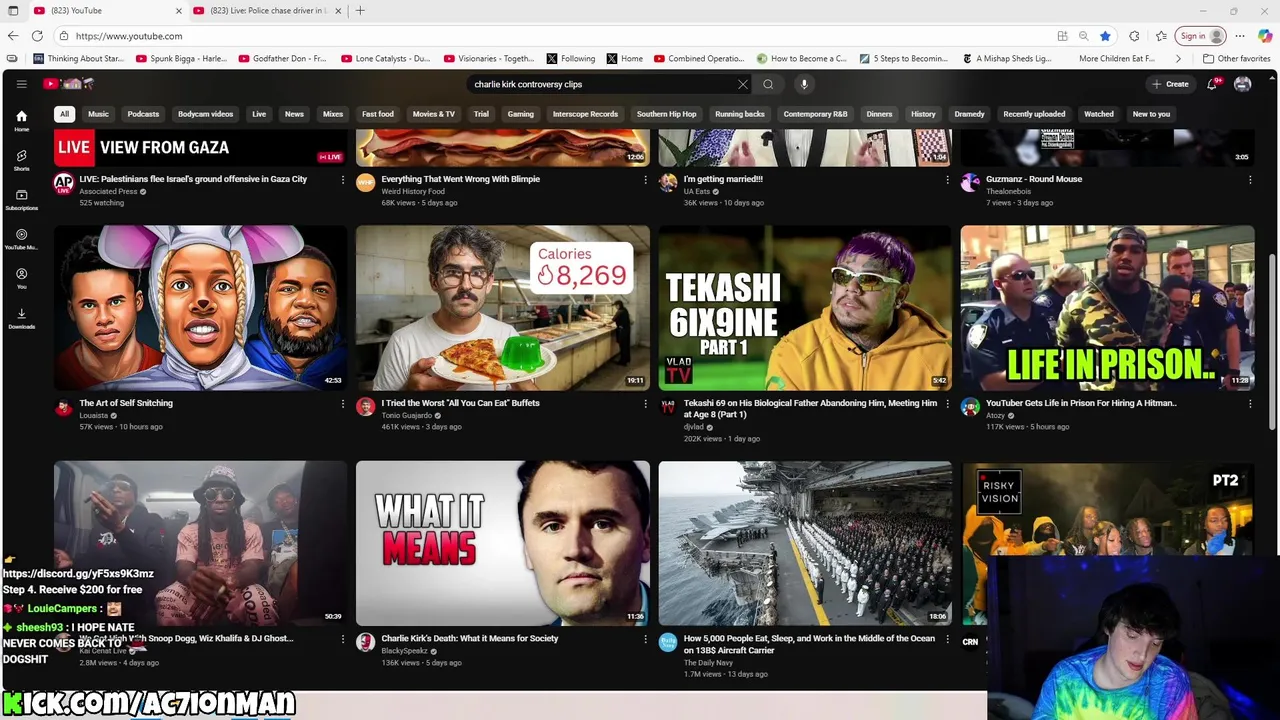This screenshot has height=720, width=1280.
Task: Select the Southern Hip Hop chip
Action: pyautogui.click(x=666, y=114)
